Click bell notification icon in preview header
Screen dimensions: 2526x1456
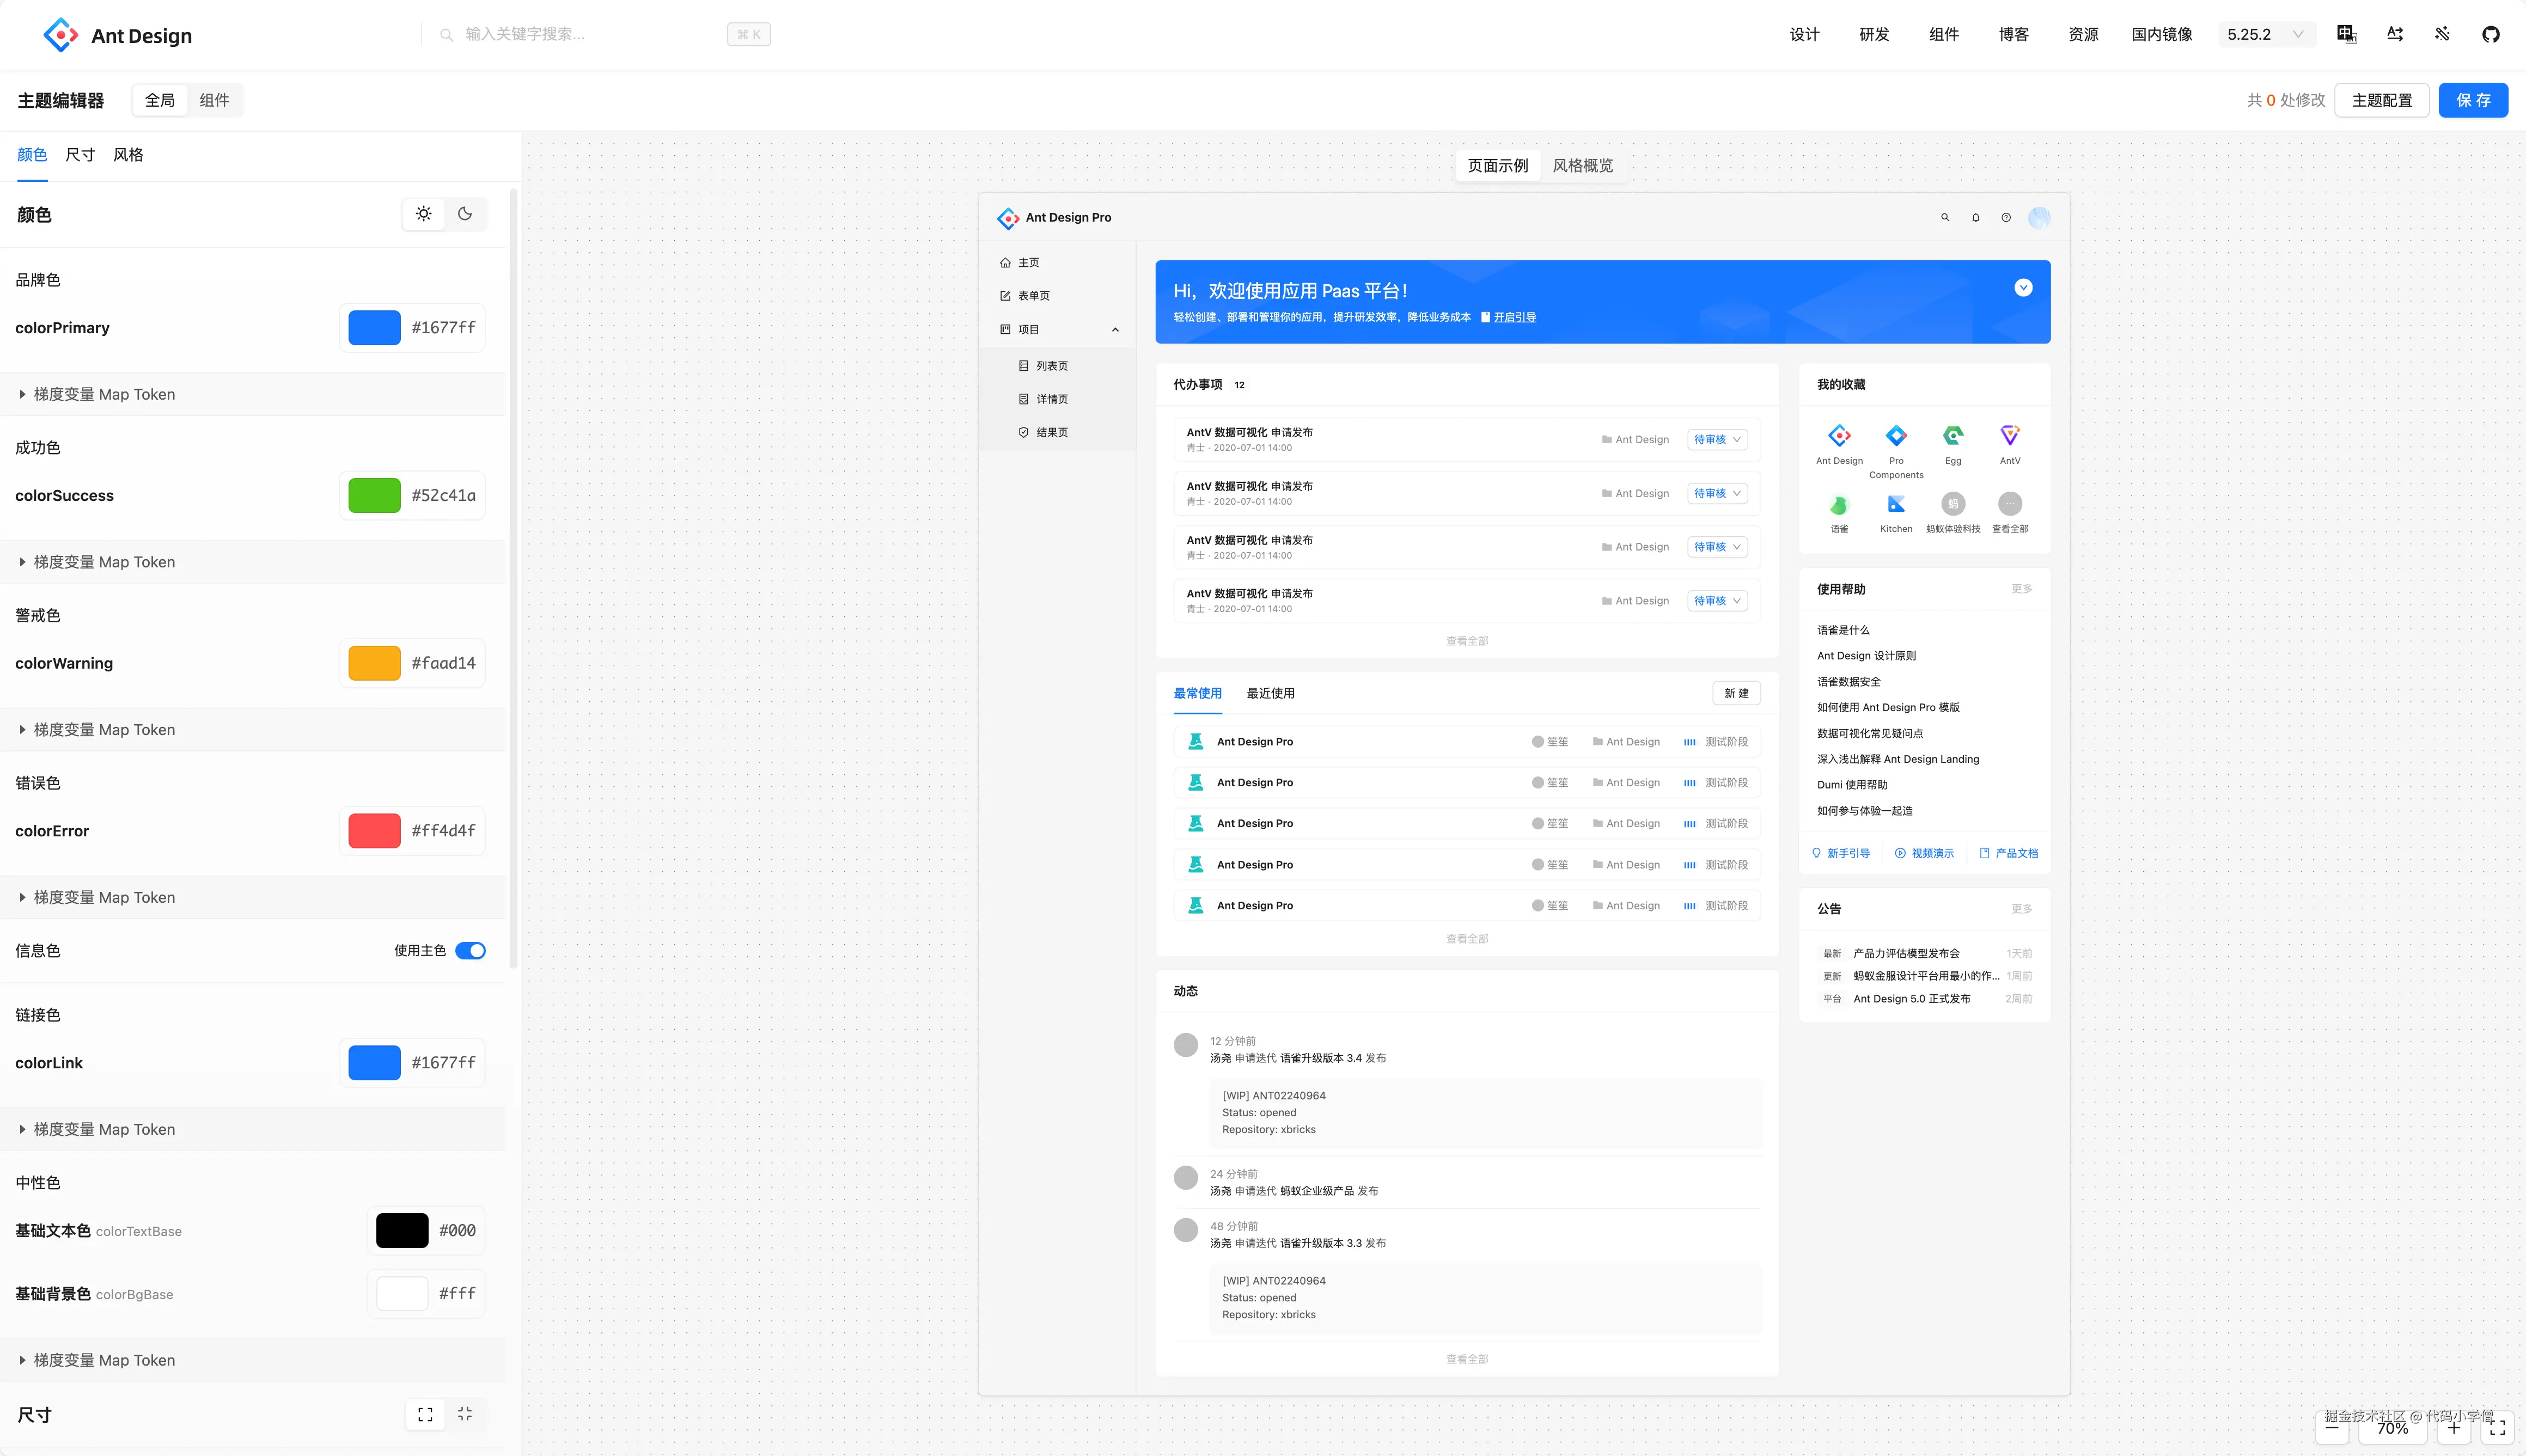coord(1975,217)
